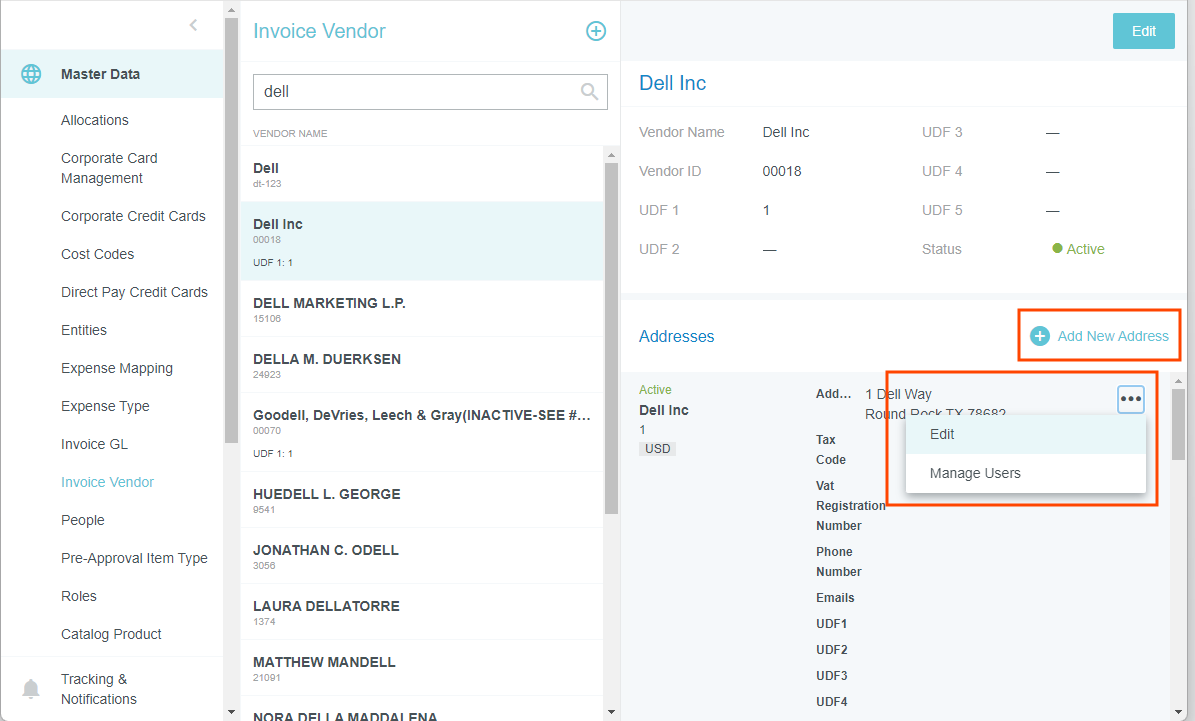Click the Tracking & Notifications bell icon
The height and width of the screenshot is (721, 1195).
[32, 689]
